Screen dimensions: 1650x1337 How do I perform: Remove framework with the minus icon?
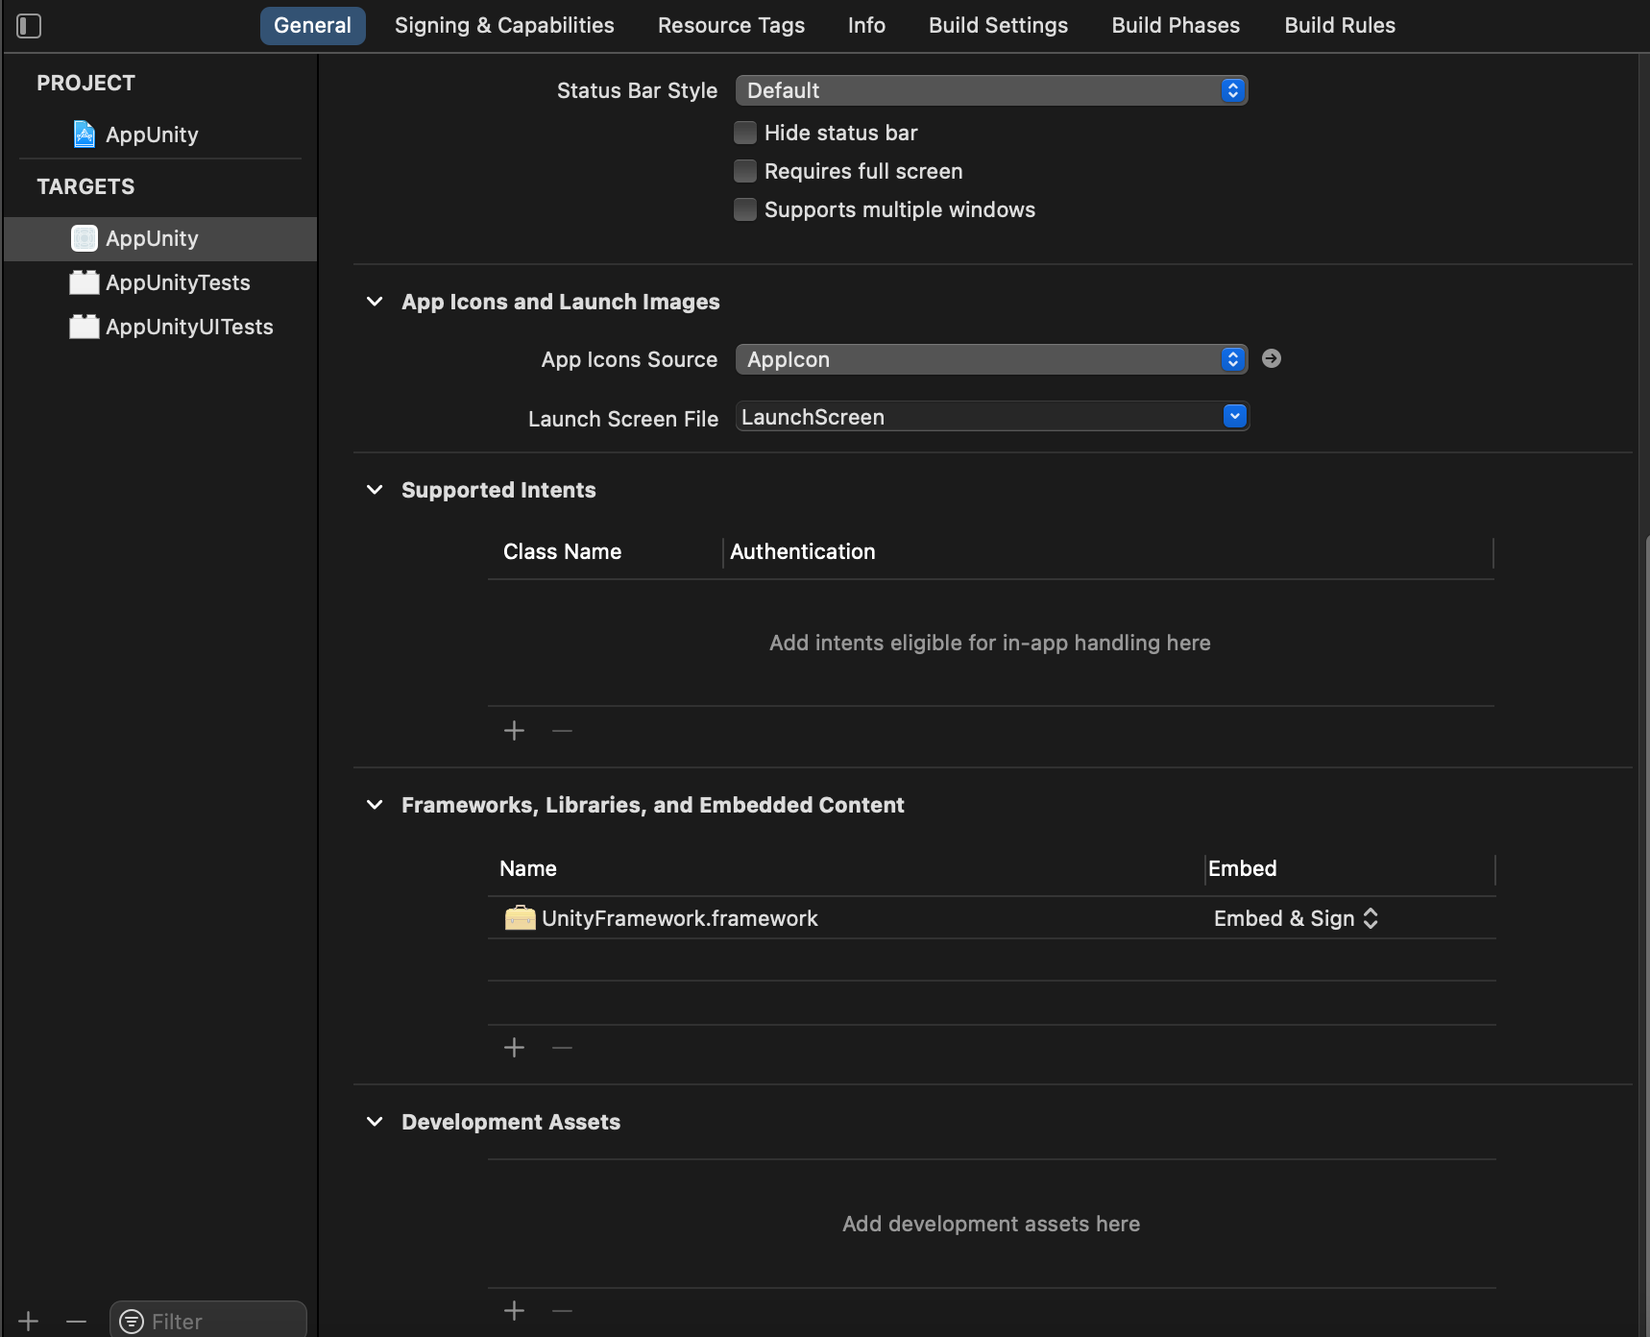tap(562, 1047)
